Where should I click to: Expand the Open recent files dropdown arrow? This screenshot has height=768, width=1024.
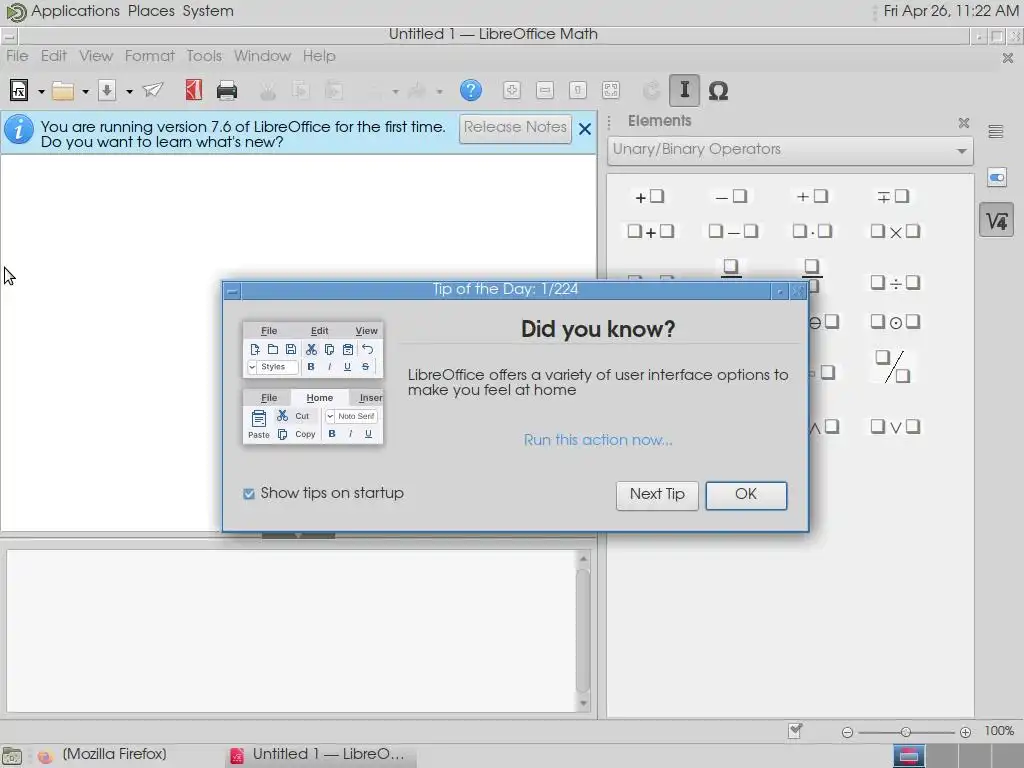pyautogui.click(x=85, y=91)
